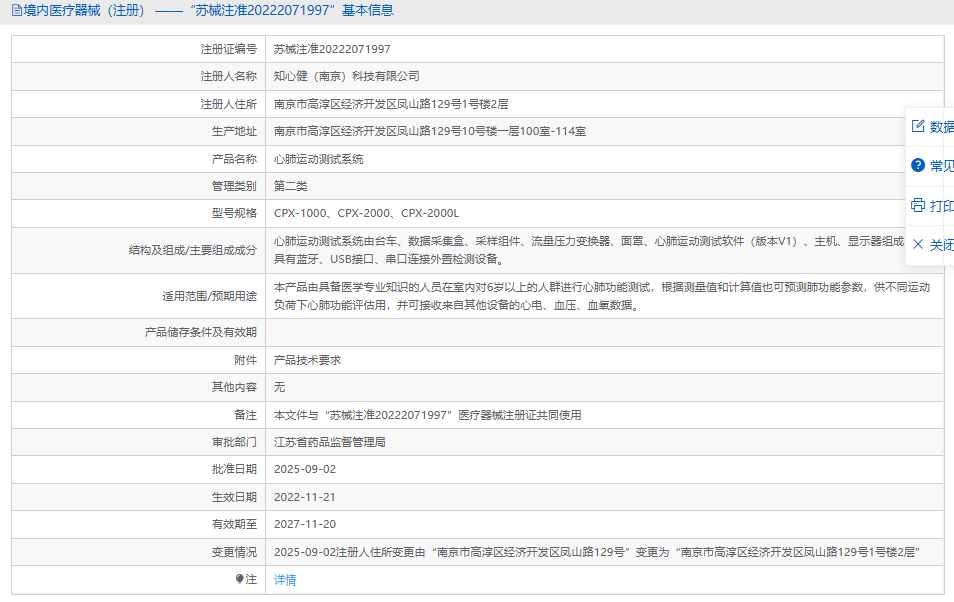Image resolution: width=954 pixels, height=602 pixels.
Task: Click the document icon beside the page title
Action: coord(16,10)
